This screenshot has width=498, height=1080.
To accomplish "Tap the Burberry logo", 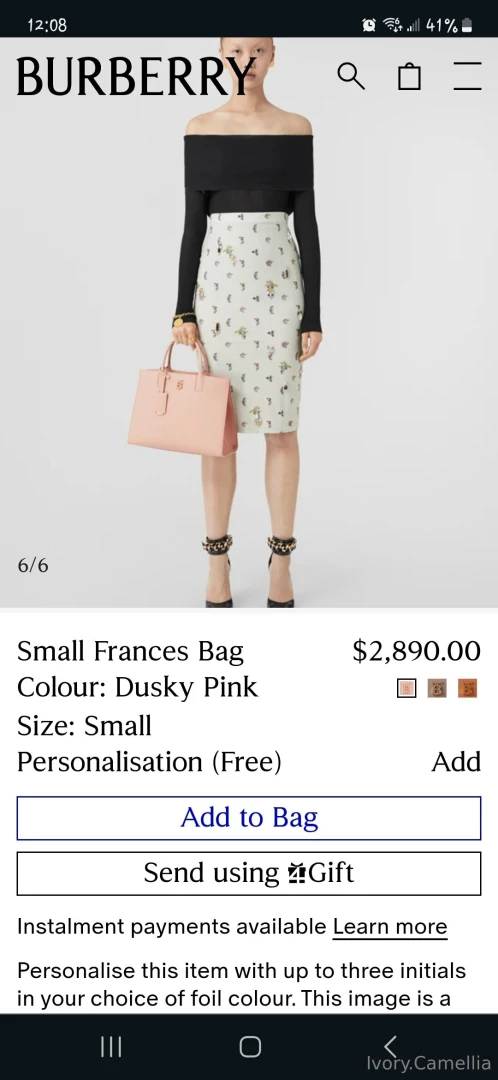I will 136,76.
